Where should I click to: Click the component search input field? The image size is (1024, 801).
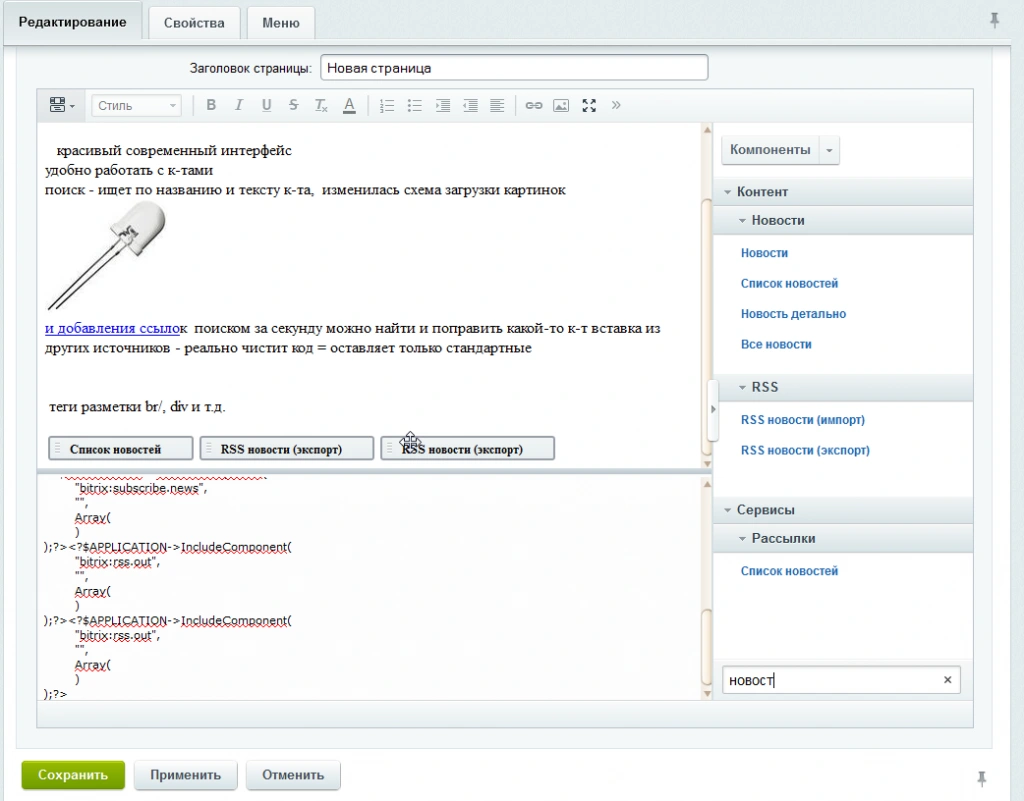coord(832,681)
